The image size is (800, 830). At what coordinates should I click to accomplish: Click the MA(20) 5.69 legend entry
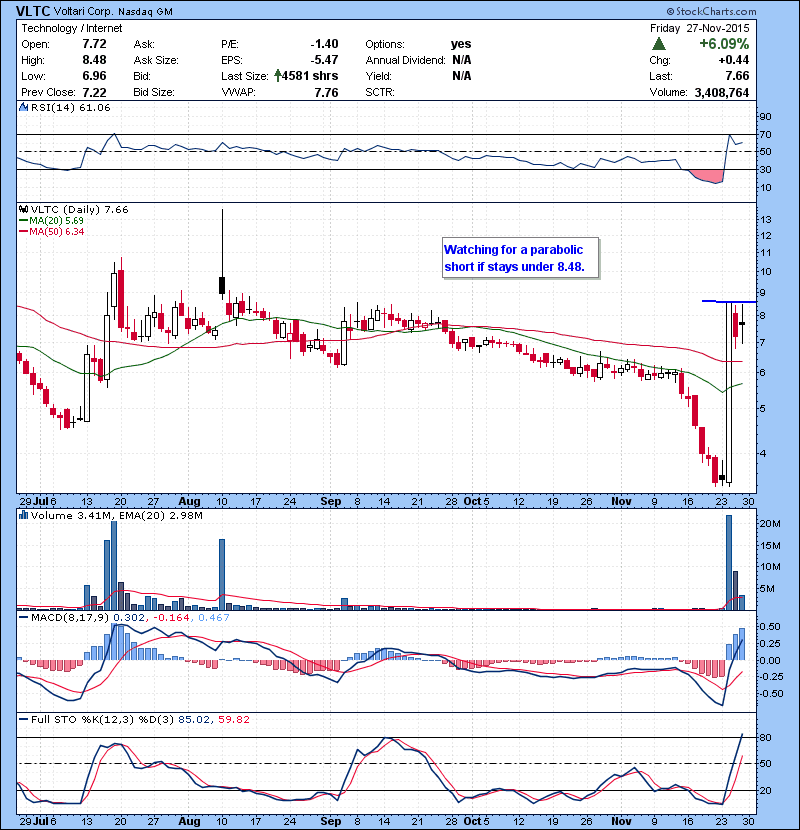pos(51,220)
